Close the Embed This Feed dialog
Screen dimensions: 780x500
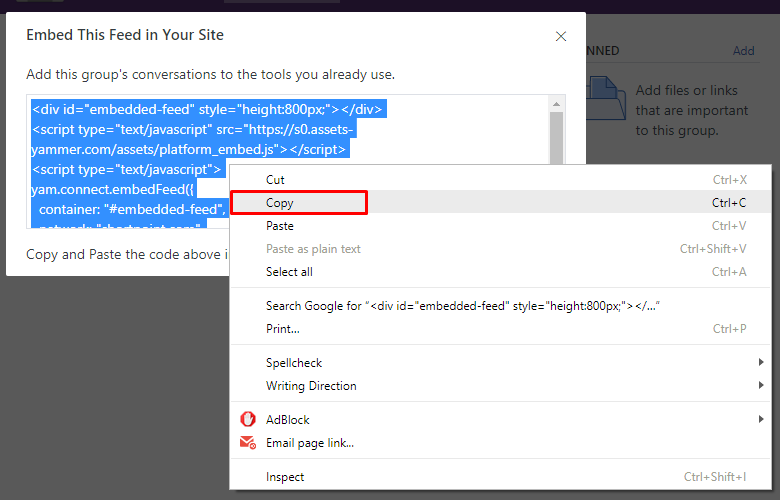561,36
